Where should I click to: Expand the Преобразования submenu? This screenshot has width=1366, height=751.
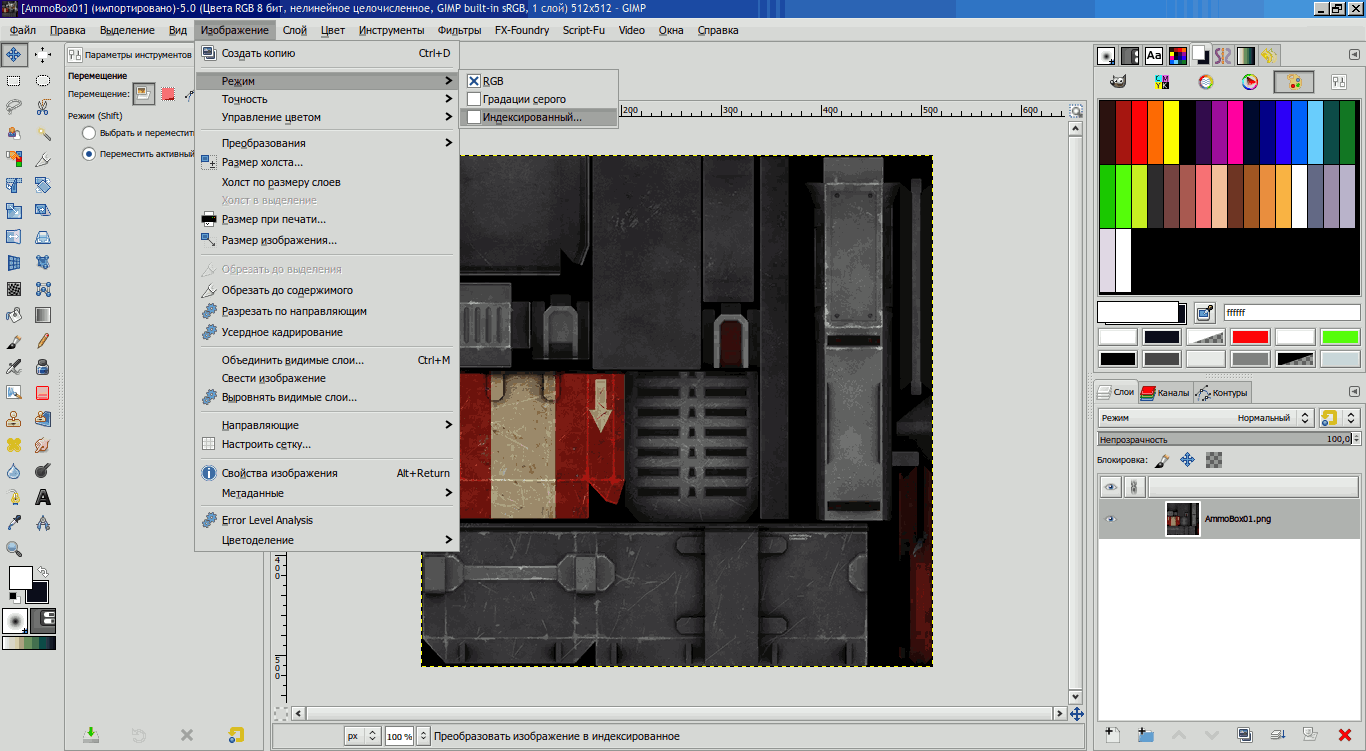coord(327,143)
